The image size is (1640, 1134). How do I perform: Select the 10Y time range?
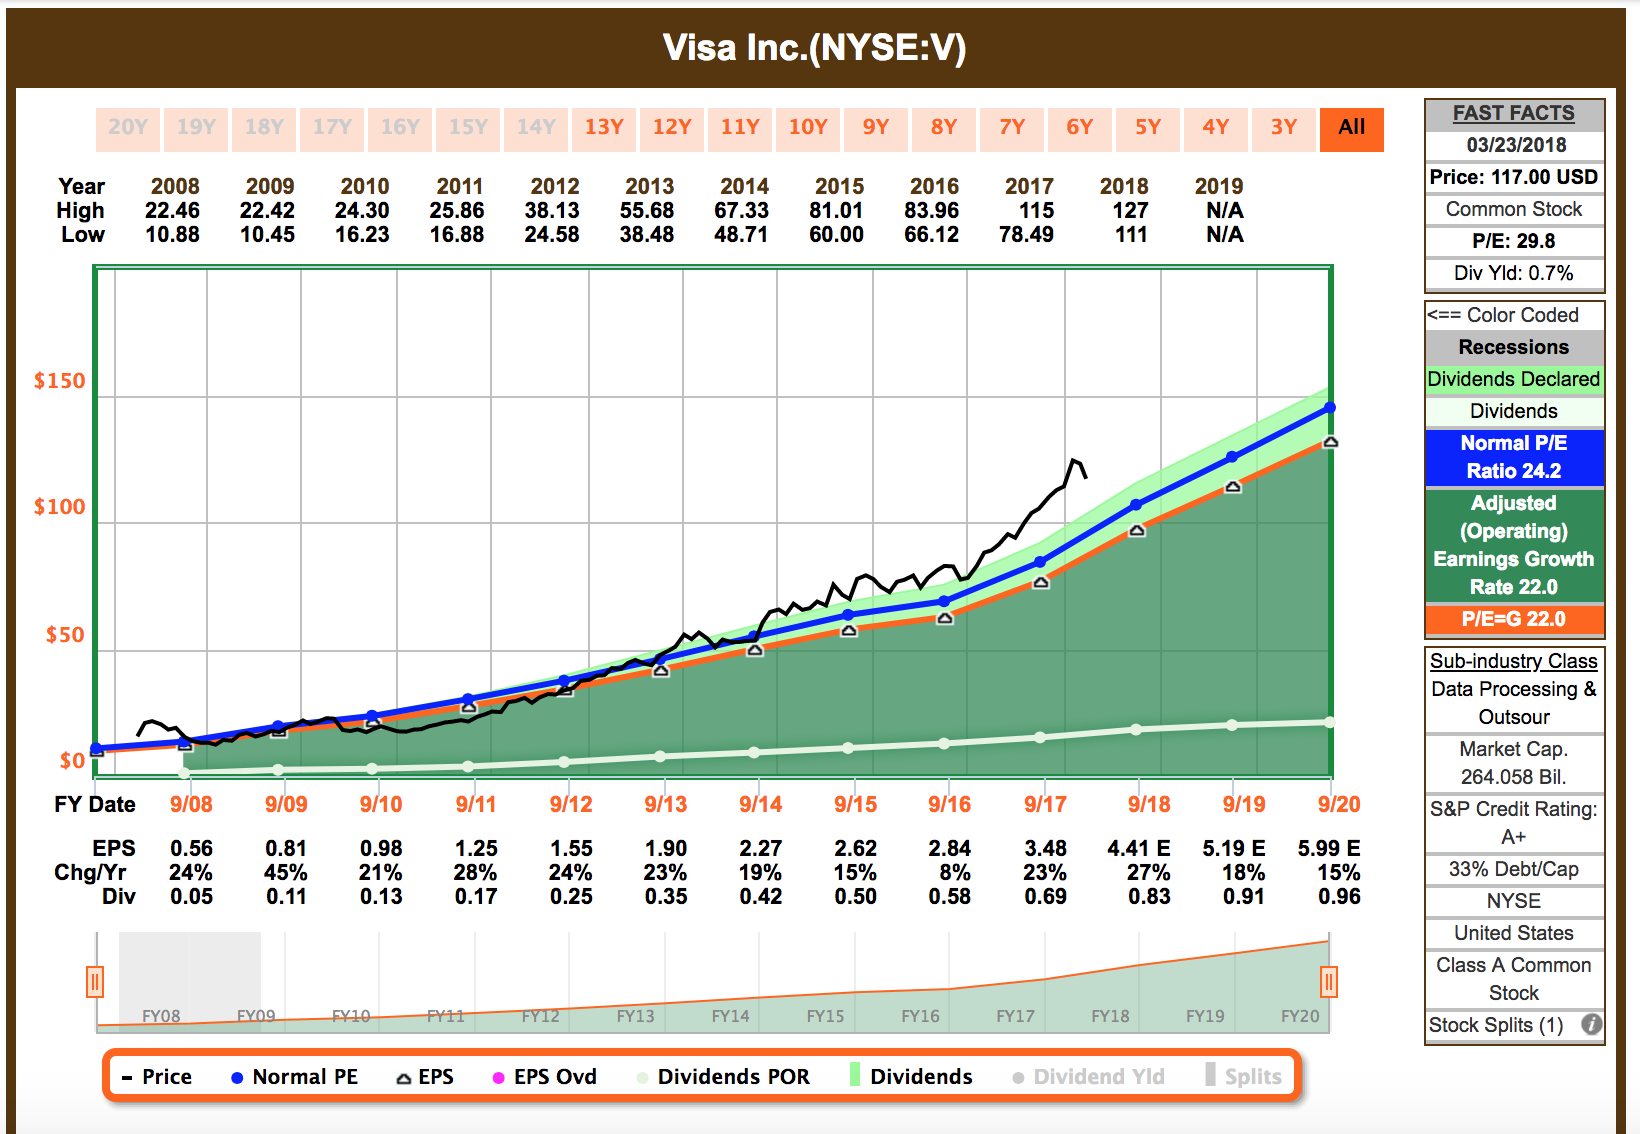click(x=808, y=129)
